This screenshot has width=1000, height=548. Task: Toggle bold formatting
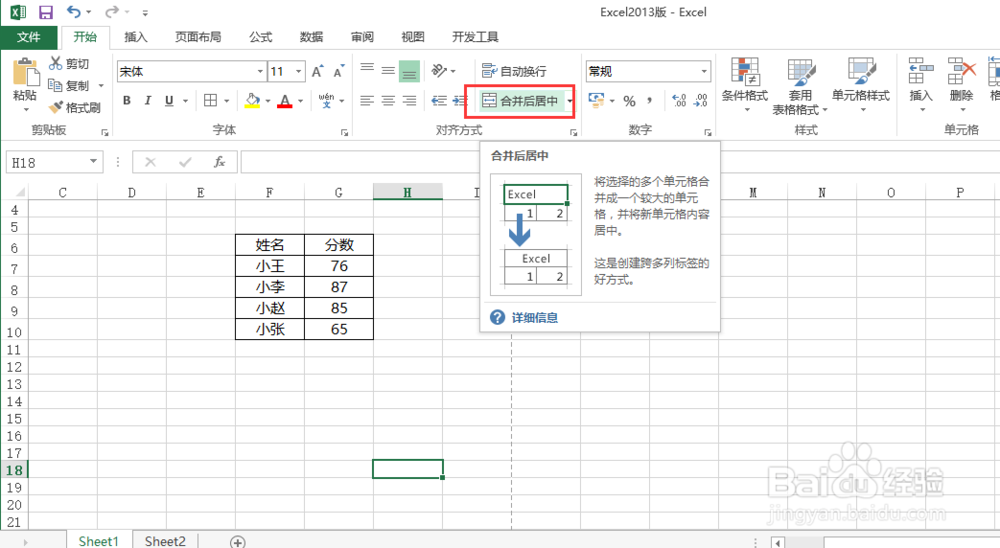(127, 100)
